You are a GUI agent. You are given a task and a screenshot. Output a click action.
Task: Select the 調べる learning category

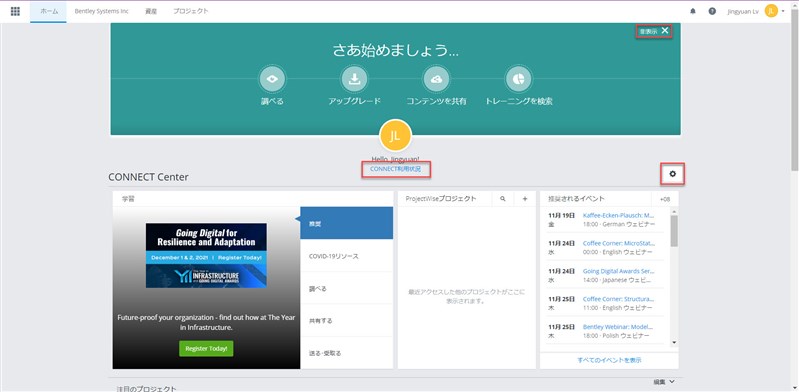[347, 289]
